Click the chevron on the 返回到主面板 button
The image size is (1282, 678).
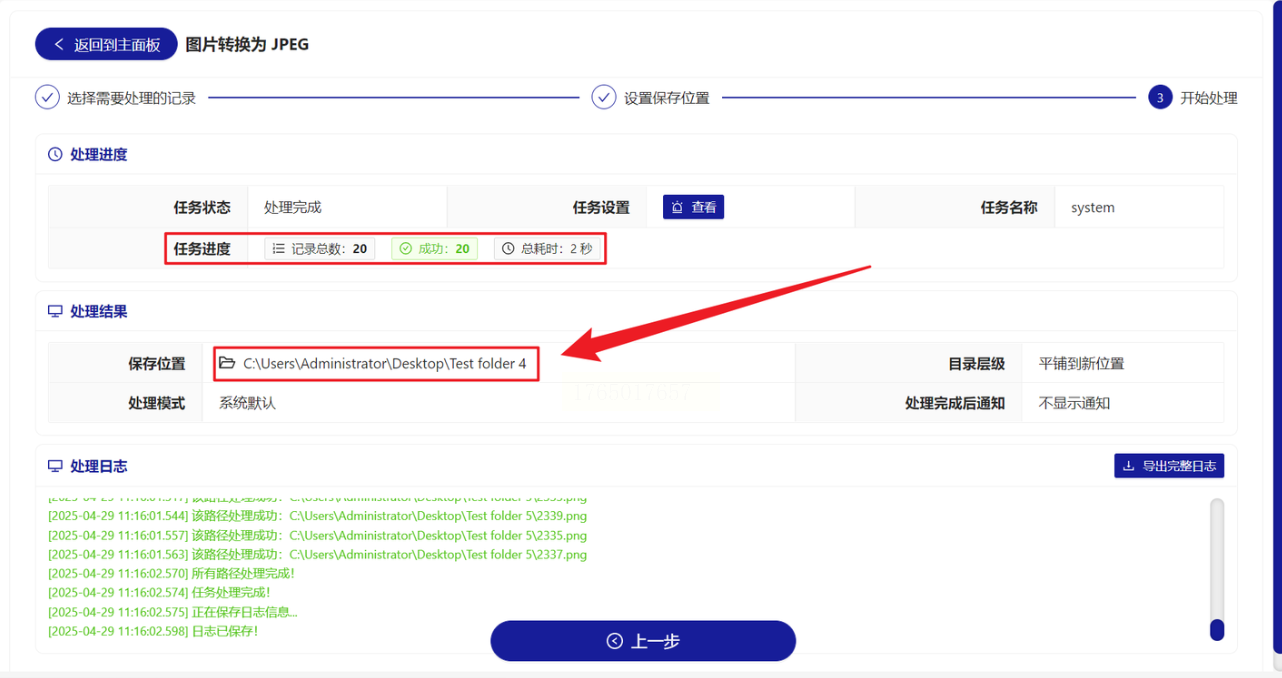pos(59,44)
